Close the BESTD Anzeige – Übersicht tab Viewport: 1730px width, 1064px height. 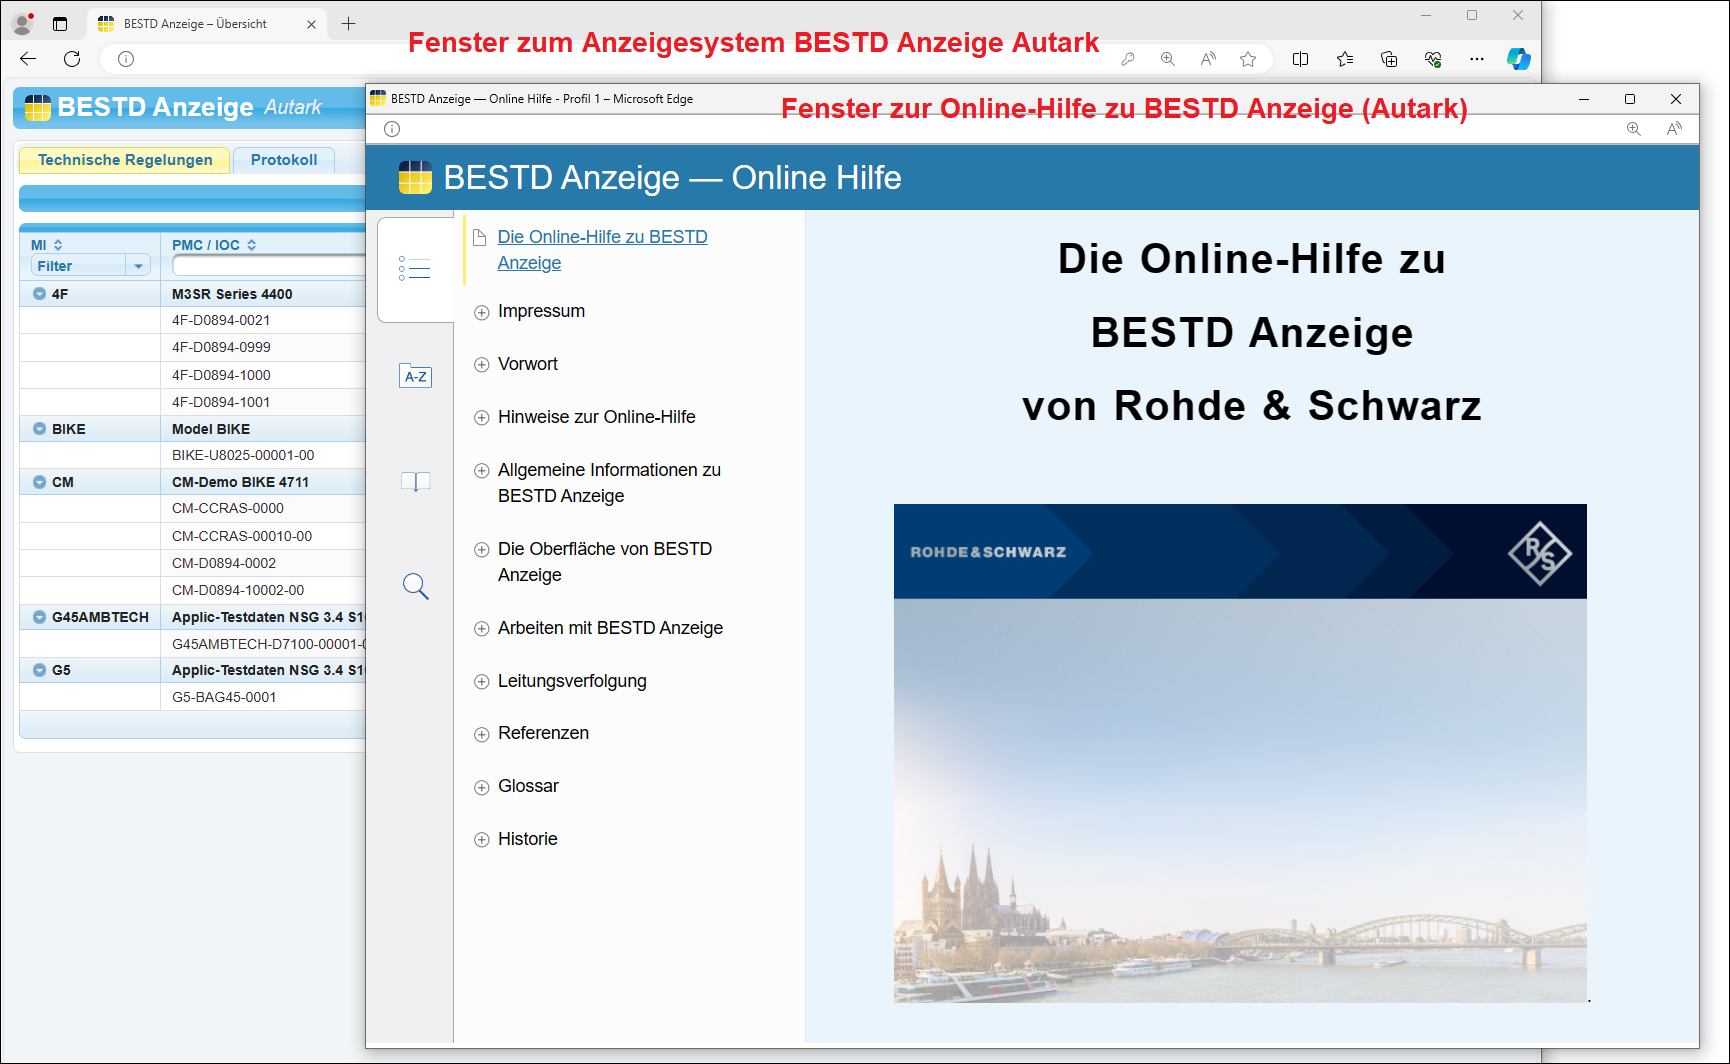(x=311, y=24)
